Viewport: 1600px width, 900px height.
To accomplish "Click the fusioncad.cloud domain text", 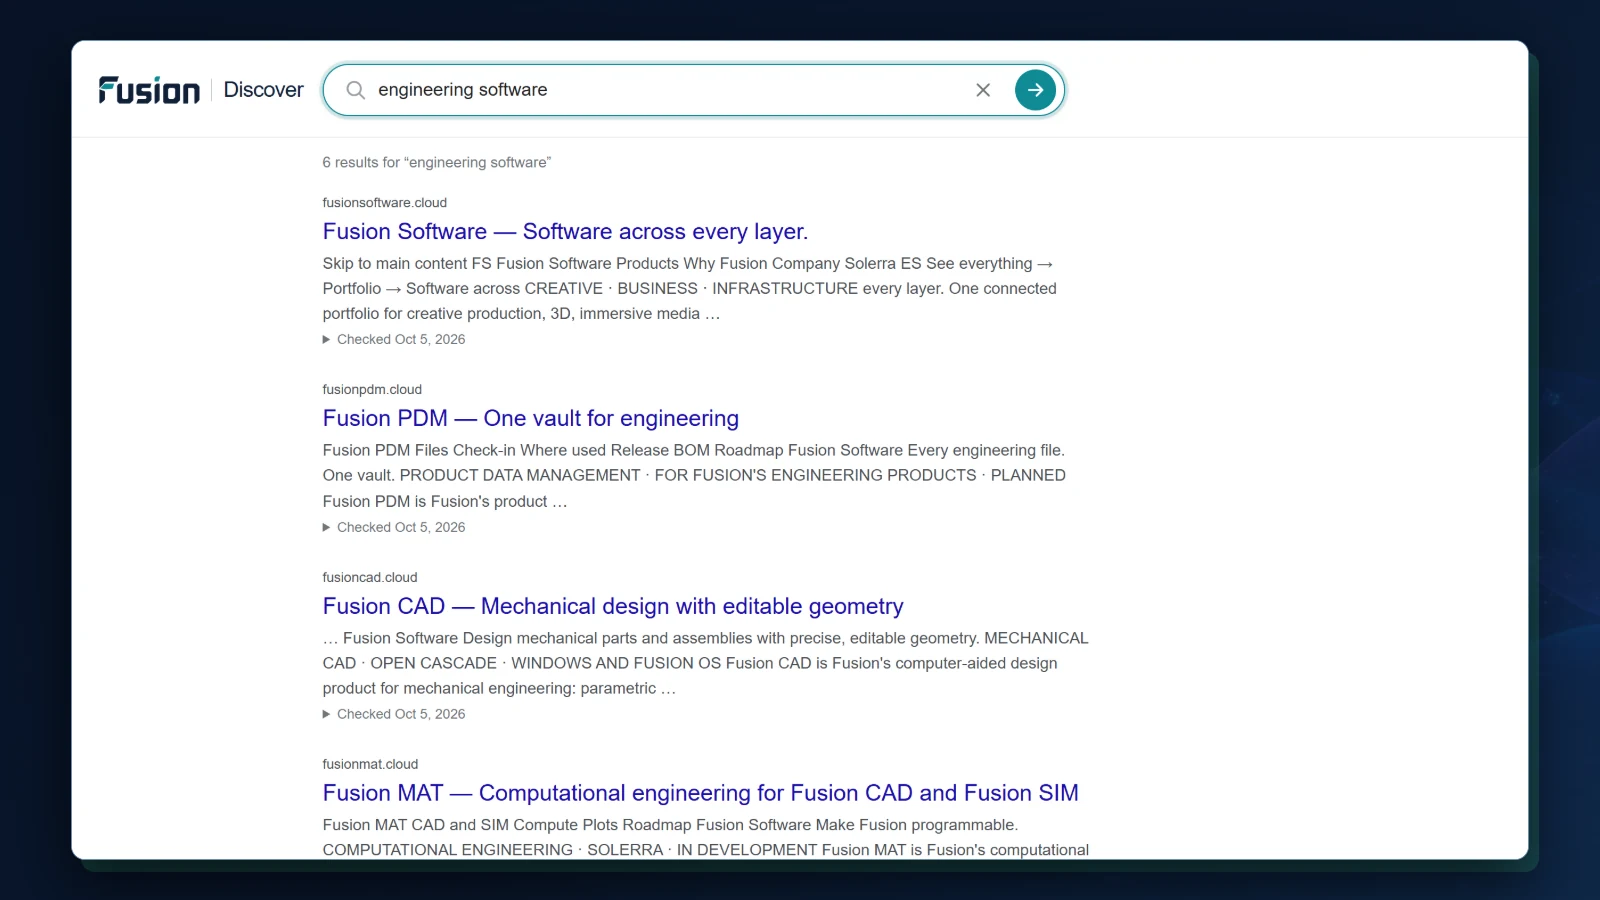I will tap(370, 578).
